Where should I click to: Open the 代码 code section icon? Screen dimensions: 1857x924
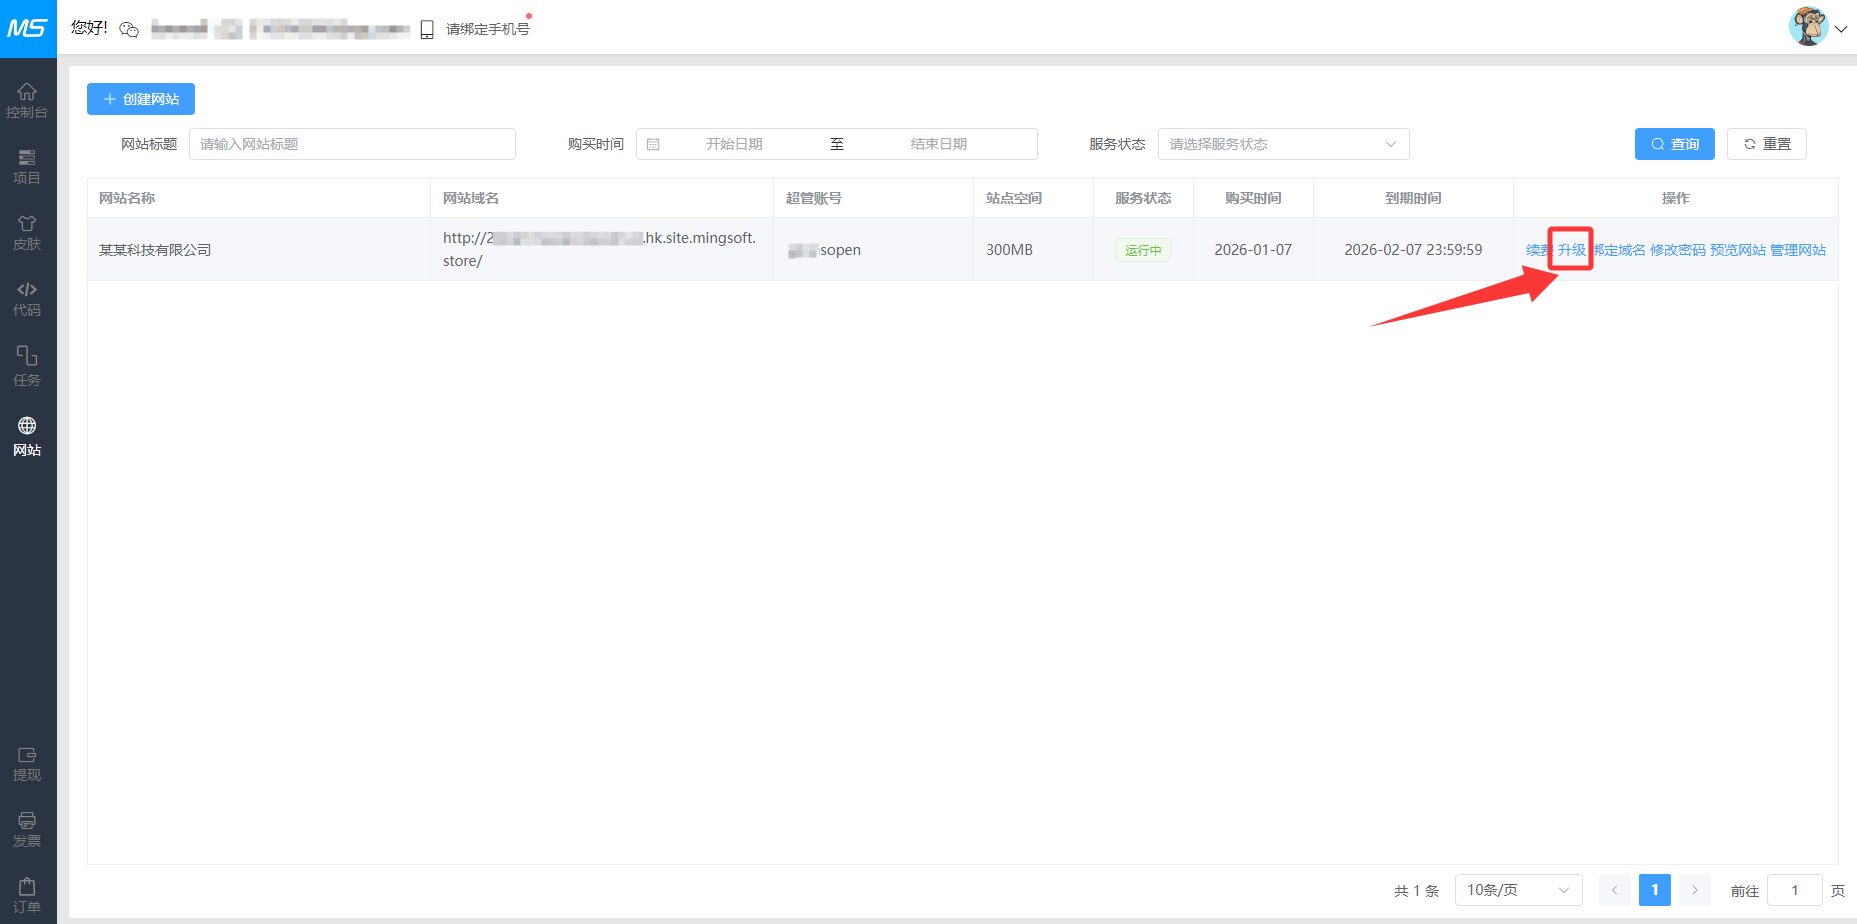click(x=27, y=298)
